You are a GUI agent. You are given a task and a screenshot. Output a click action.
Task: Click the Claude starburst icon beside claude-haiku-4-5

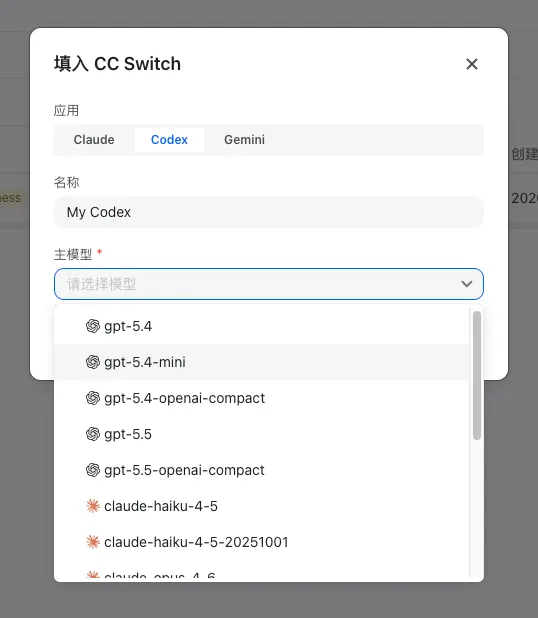coord(93,506)
